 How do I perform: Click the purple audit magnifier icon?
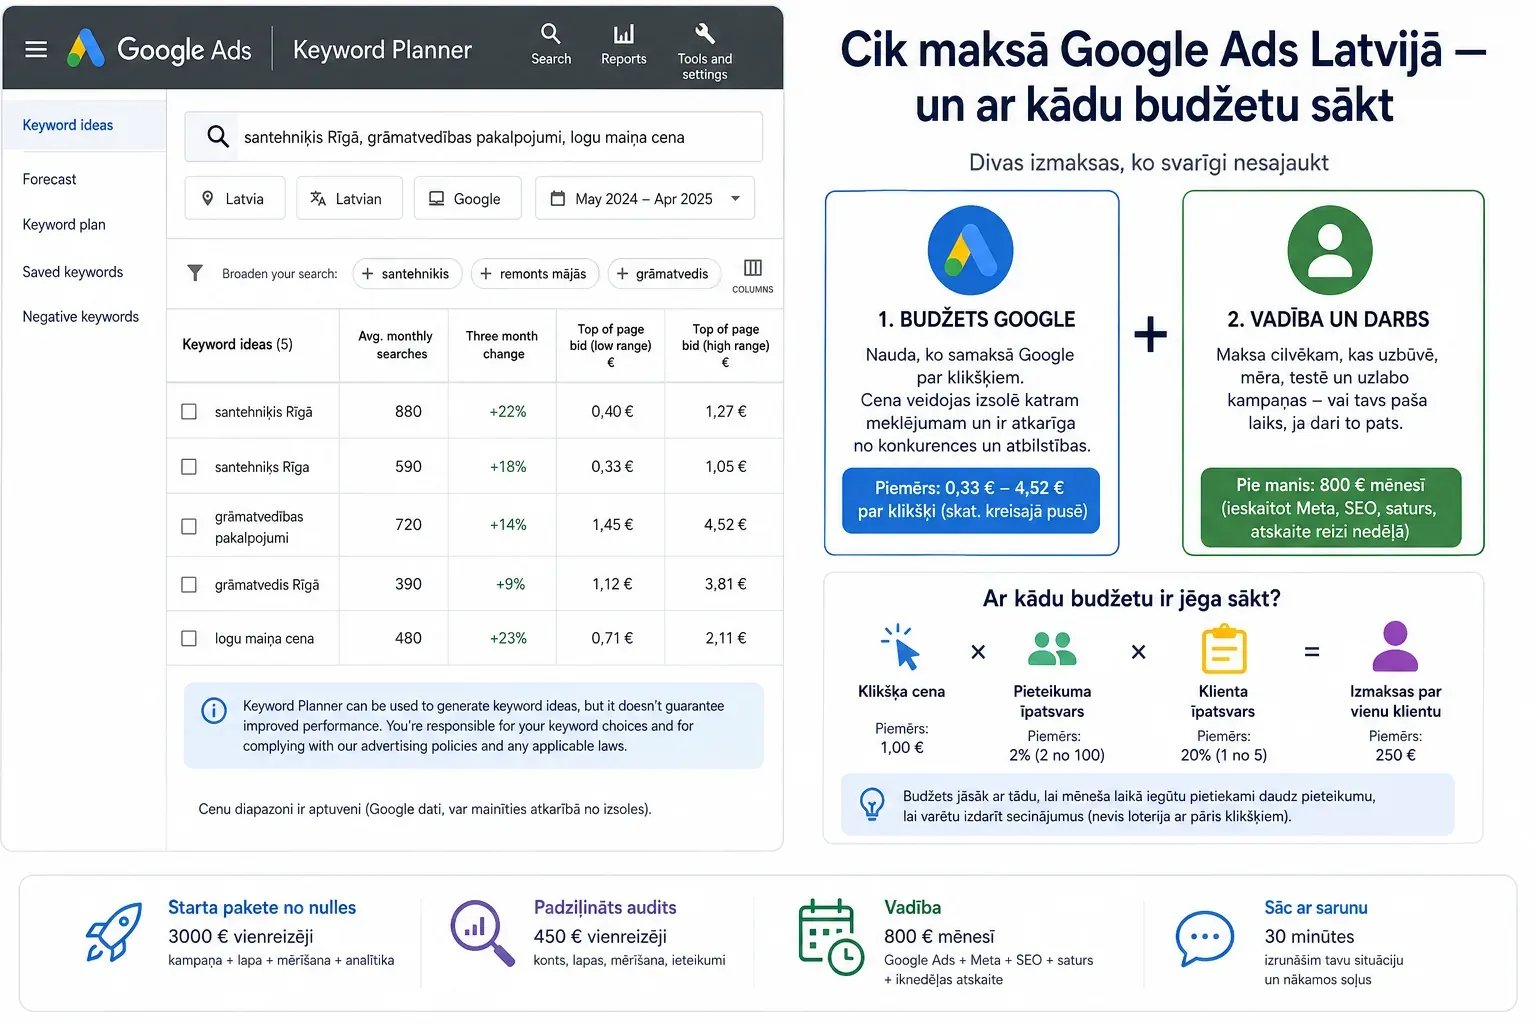pos(482,932)
